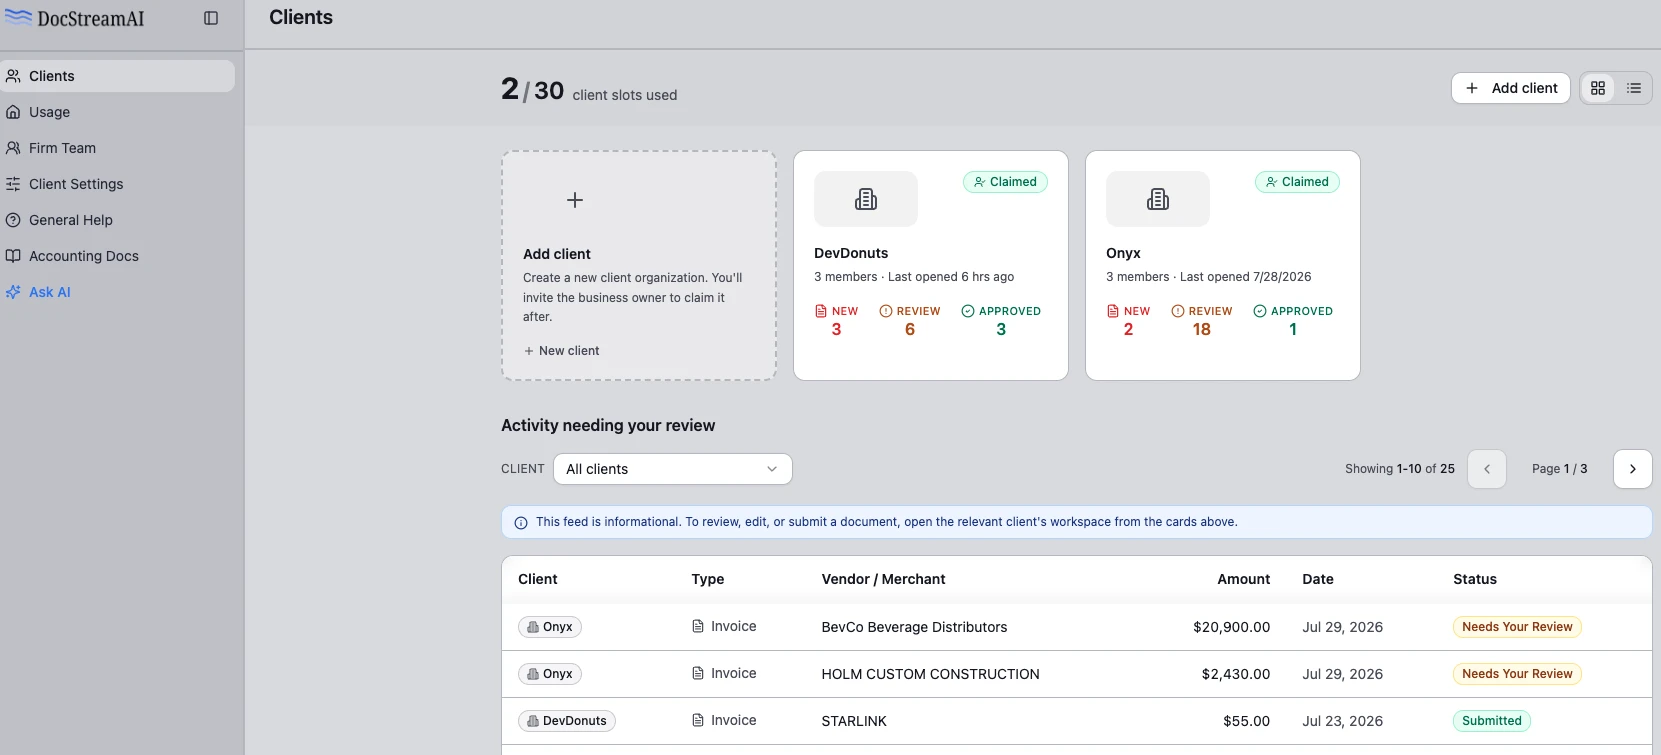
Task: Click the General Help question icon
Action: tap(13, 220)
